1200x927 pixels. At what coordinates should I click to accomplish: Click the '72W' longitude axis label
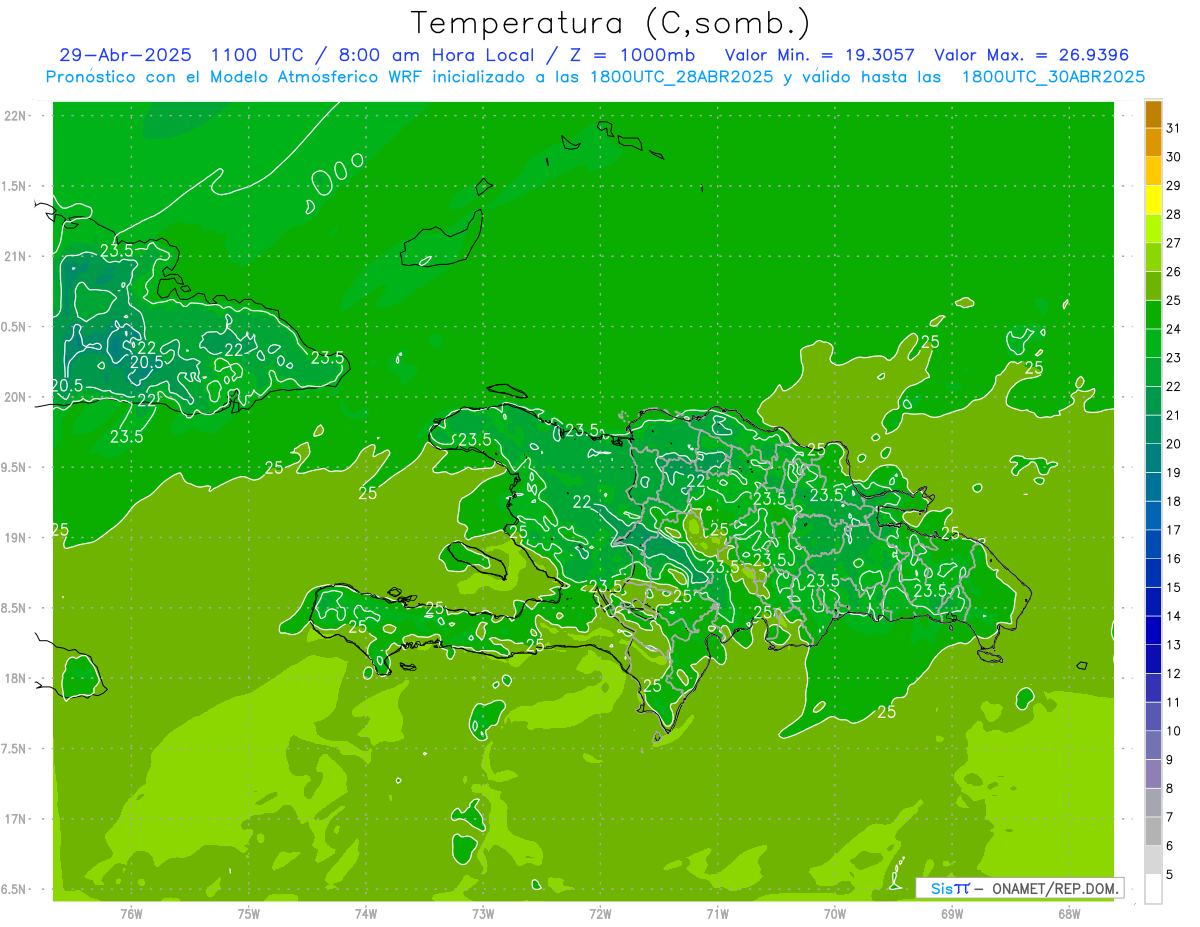(x=600, y=914)
